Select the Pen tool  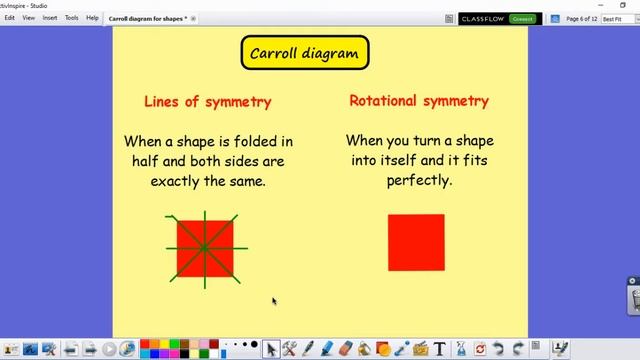(308, 349)
